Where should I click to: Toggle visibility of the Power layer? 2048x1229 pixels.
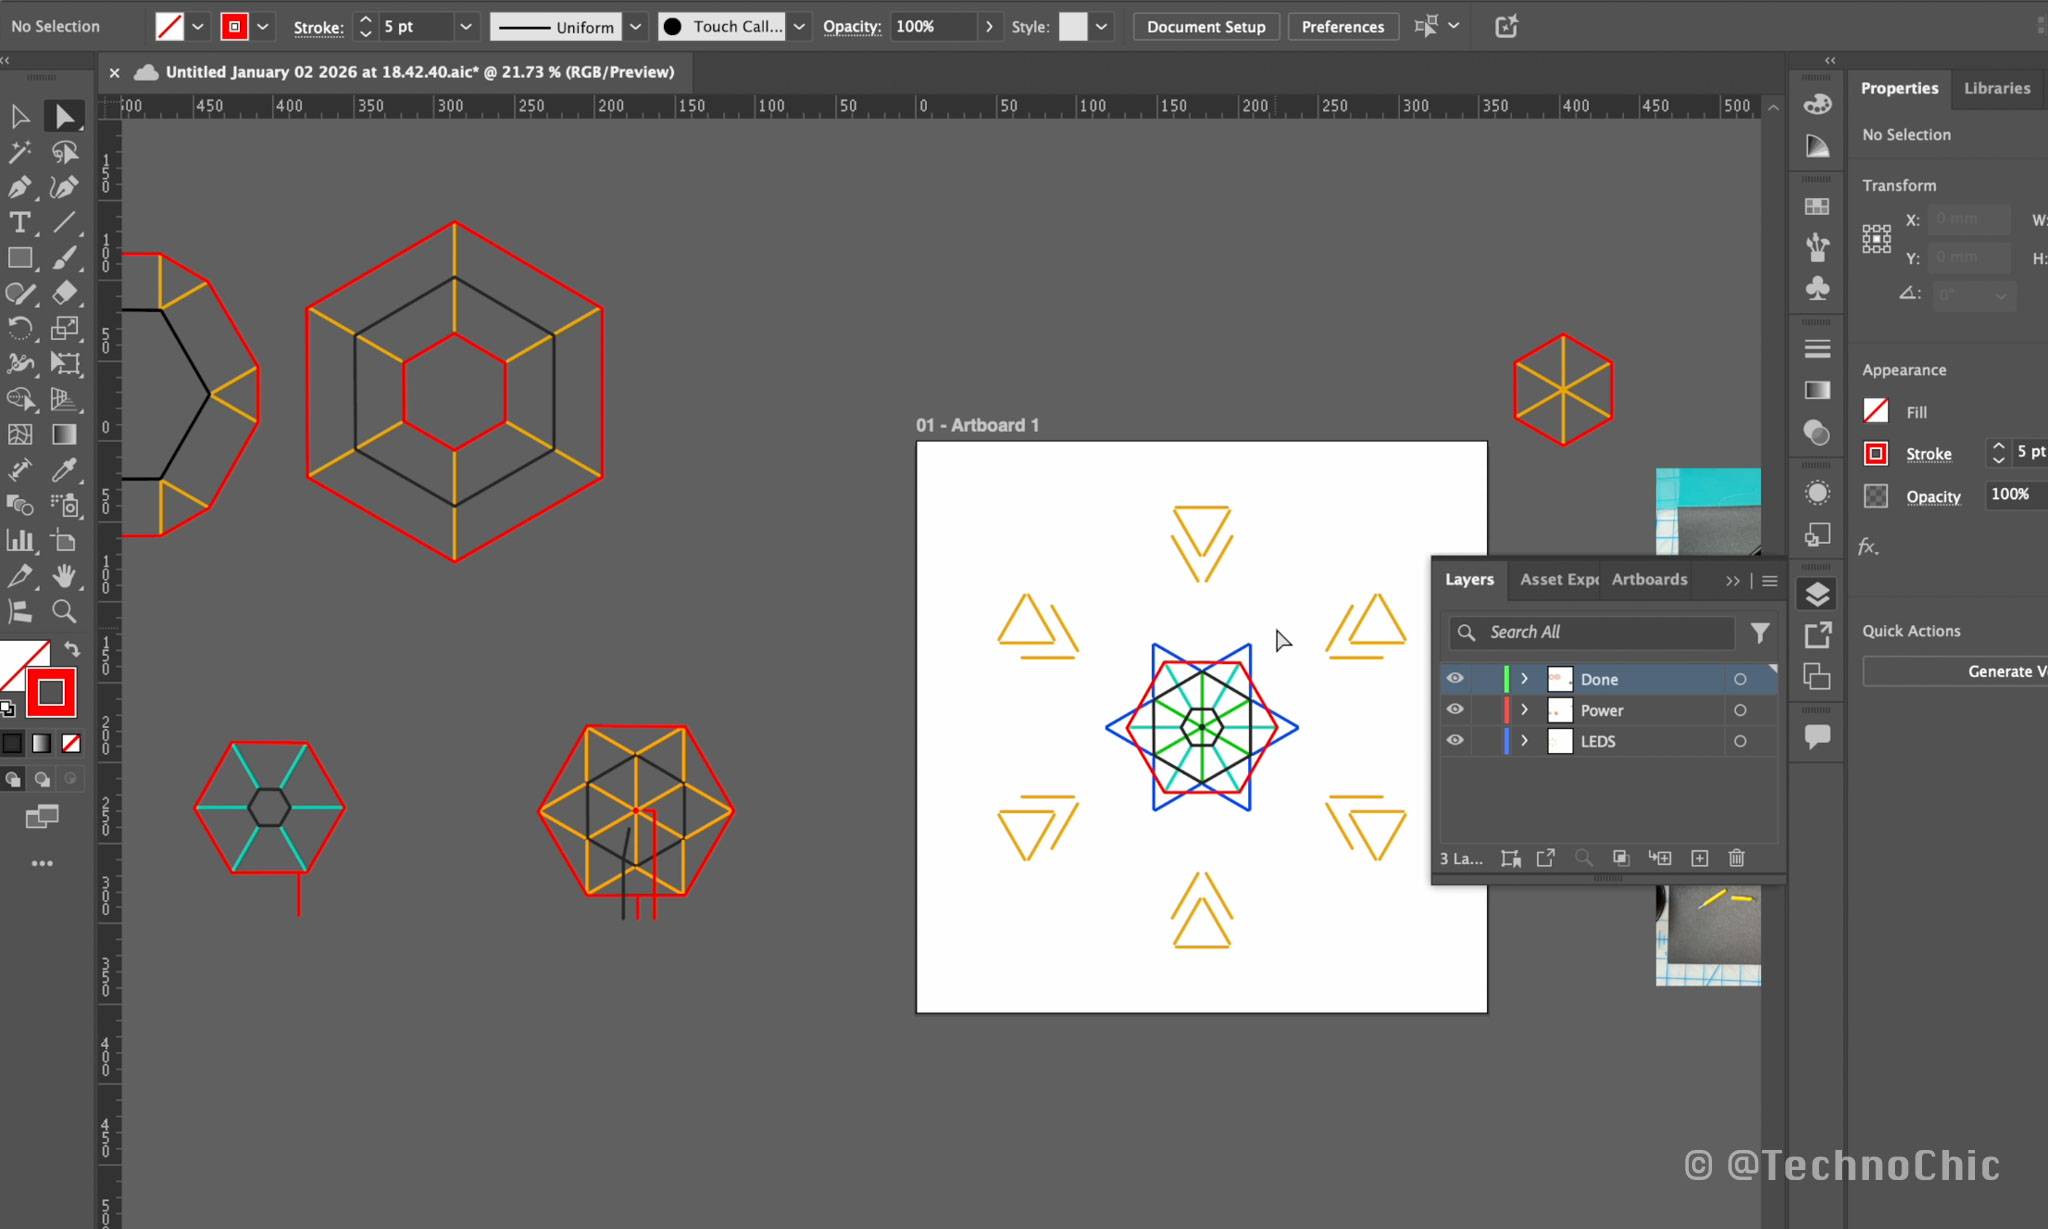point(1455,710)
